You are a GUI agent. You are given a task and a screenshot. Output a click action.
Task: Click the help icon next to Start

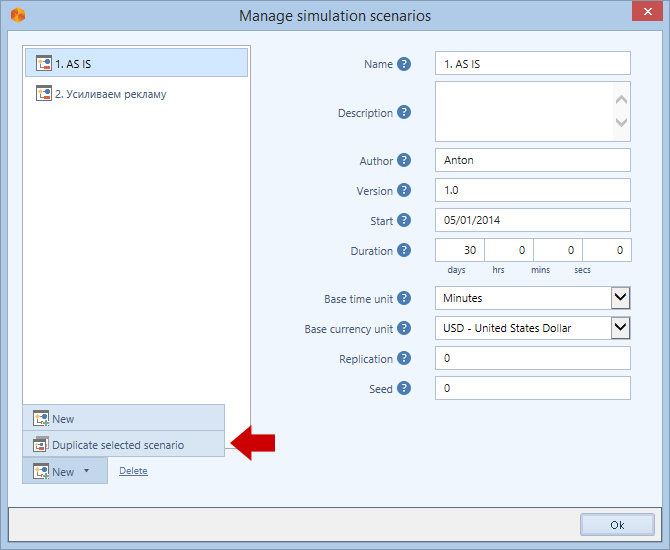[404, 220]
